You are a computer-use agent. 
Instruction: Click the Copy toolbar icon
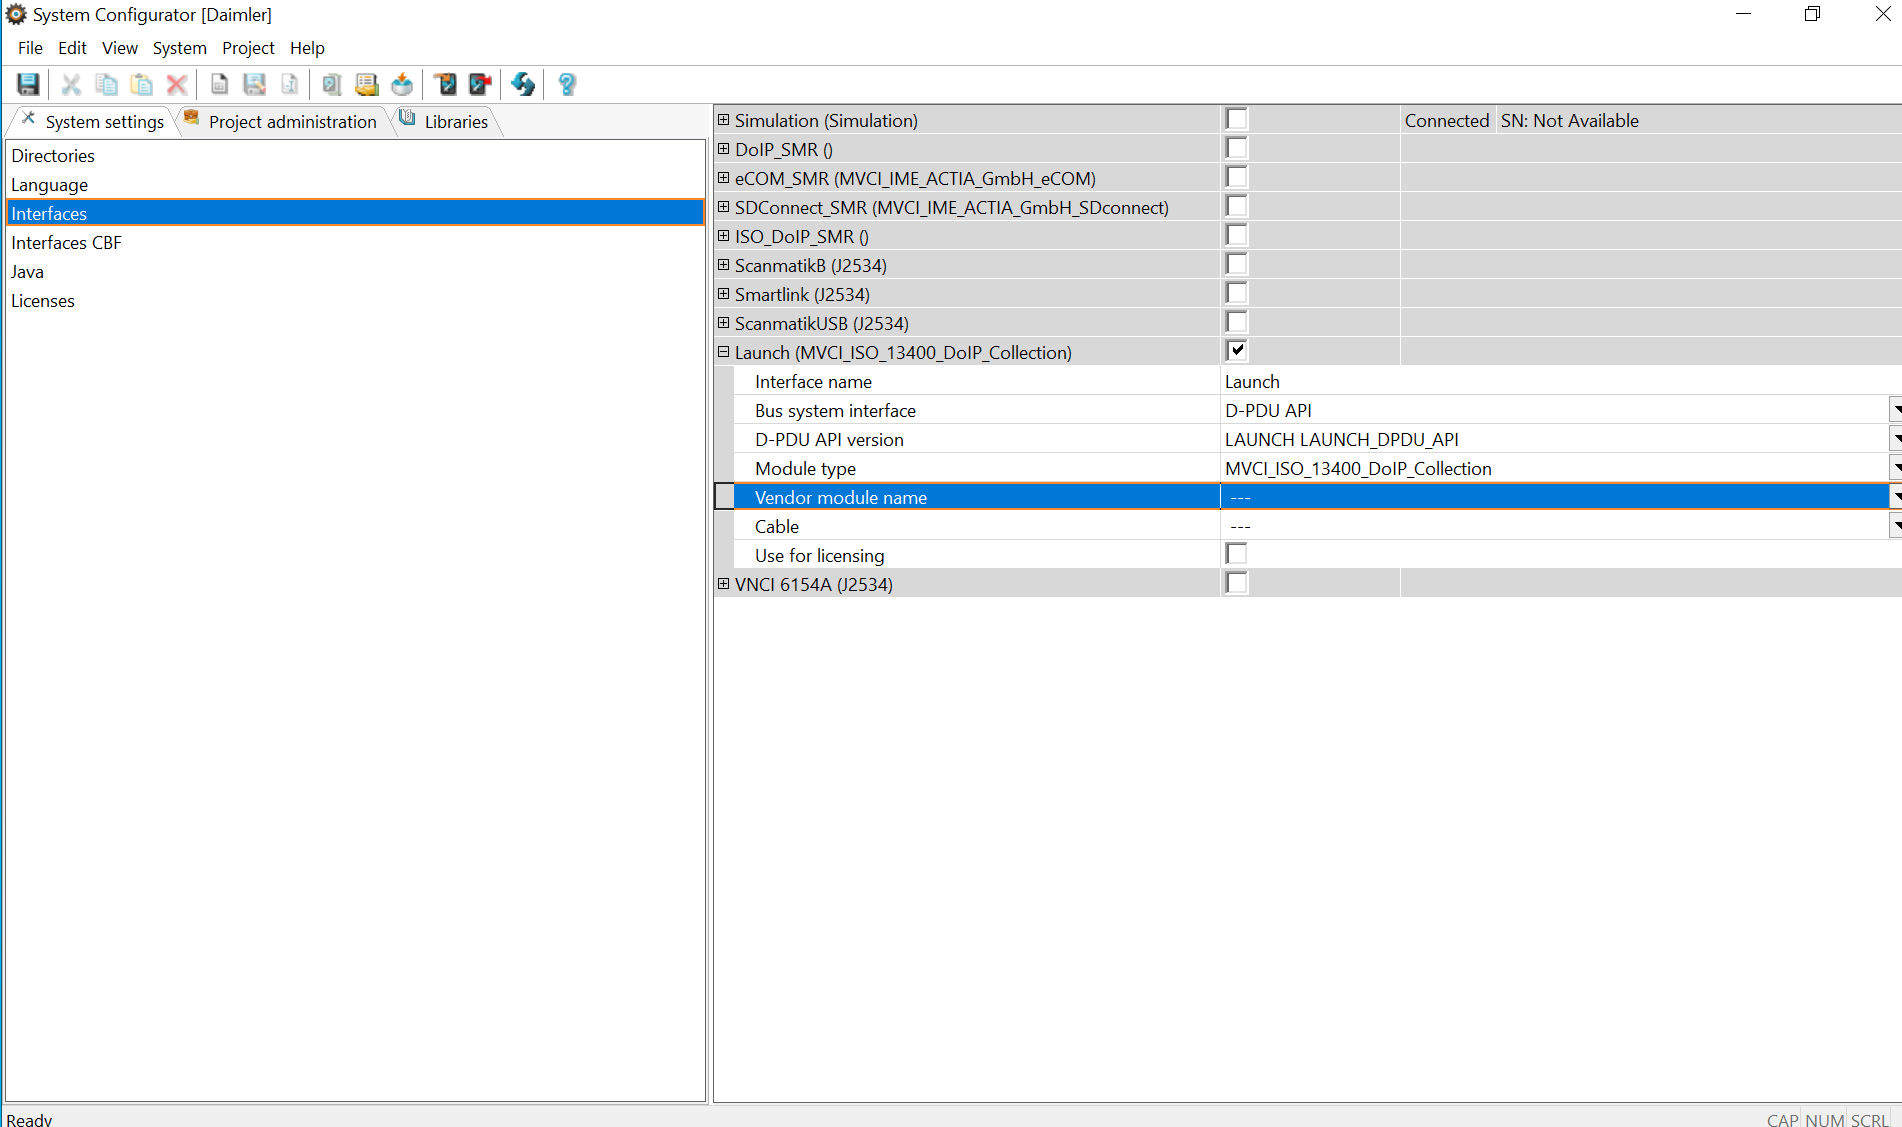tap(106, 84)
